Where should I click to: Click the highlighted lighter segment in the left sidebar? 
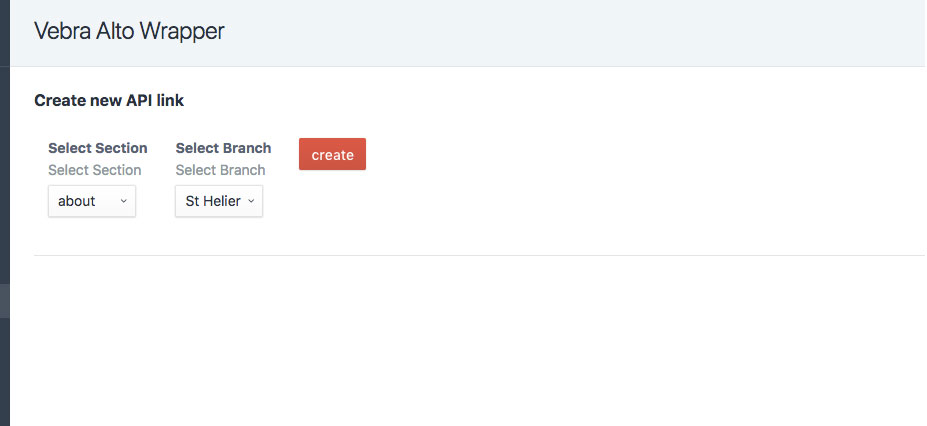pos(4,301)
